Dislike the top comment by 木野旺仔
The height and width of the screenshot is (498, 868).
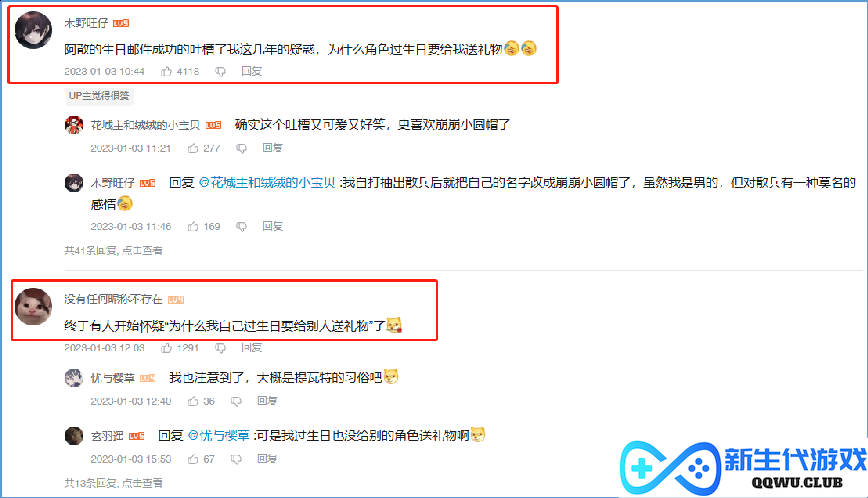pos(220,71)
